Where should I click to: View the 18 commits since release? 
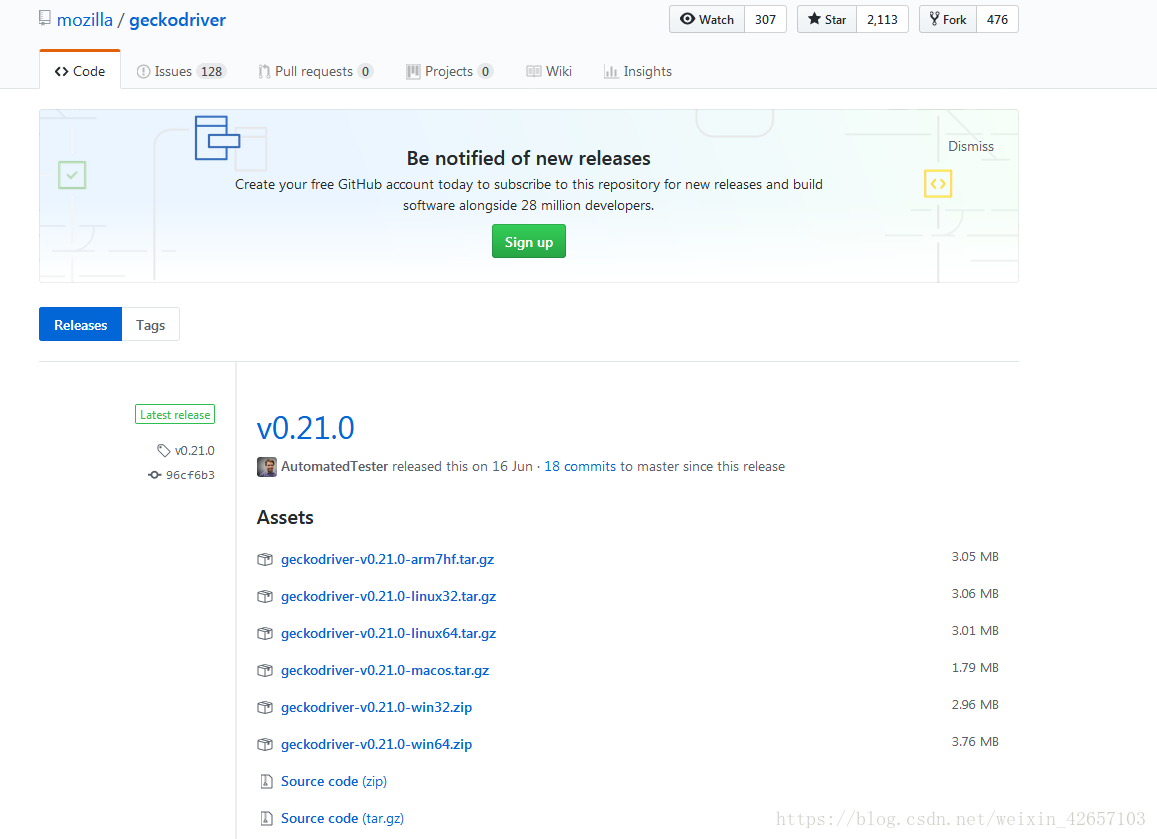click(x=580, y=466)
